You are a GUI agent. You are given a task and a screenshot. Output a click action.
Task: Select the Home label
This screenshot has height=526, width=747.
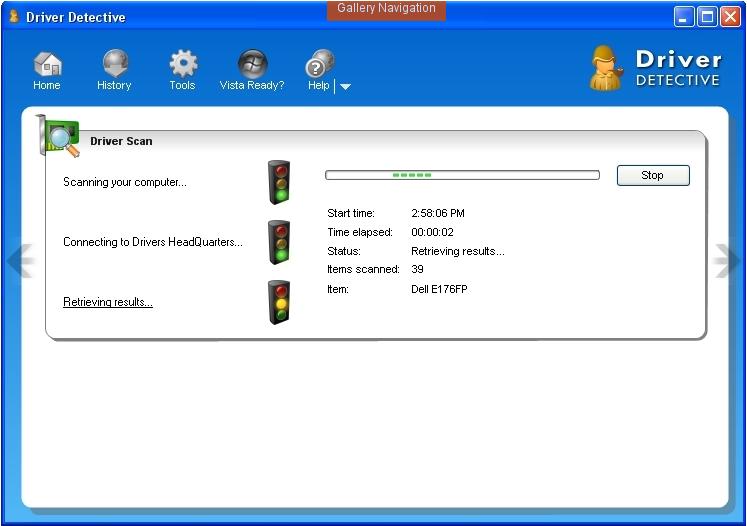tap(47, 85)
